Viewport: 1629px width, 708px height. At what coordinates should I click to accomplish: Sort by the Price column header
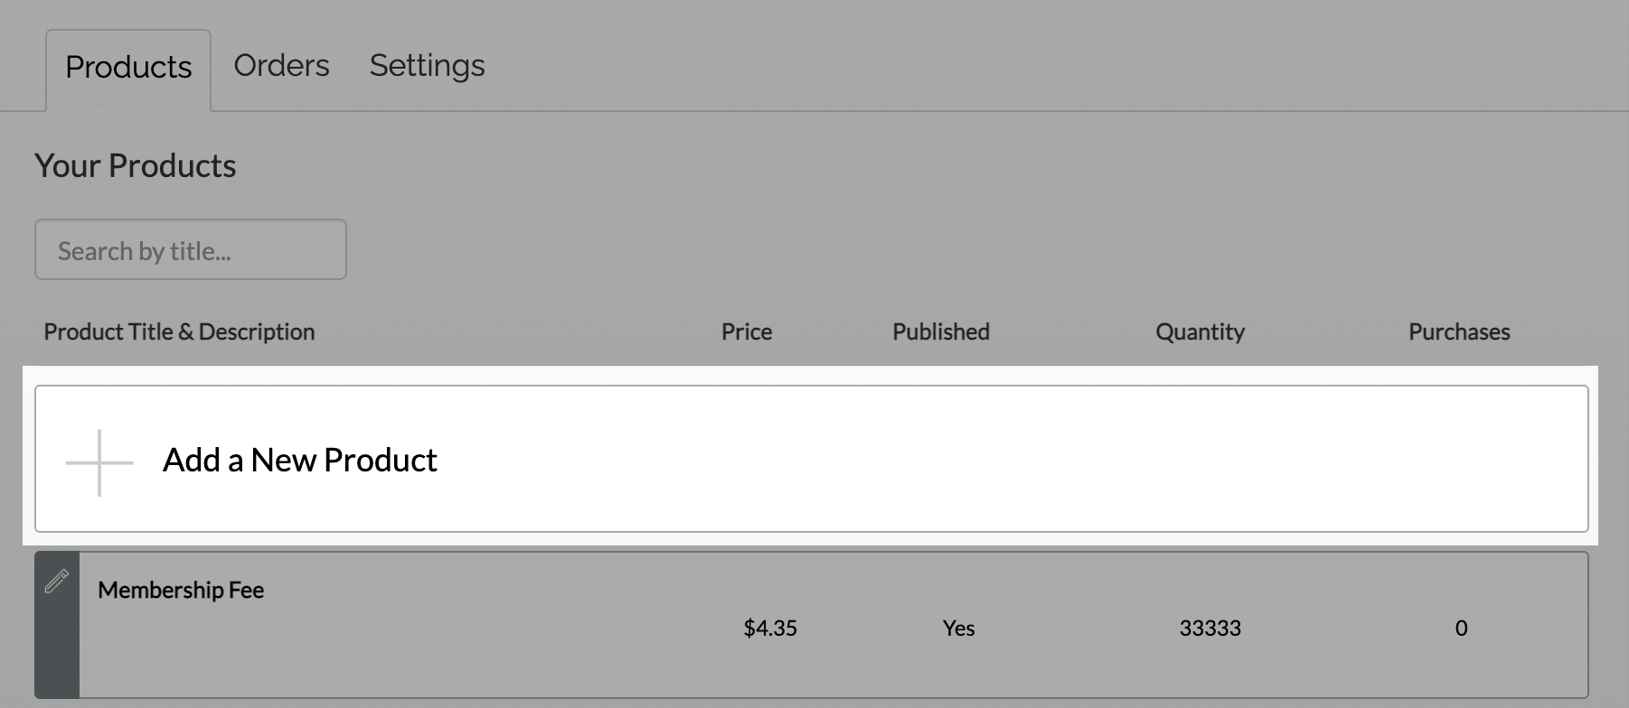(746, 331)
